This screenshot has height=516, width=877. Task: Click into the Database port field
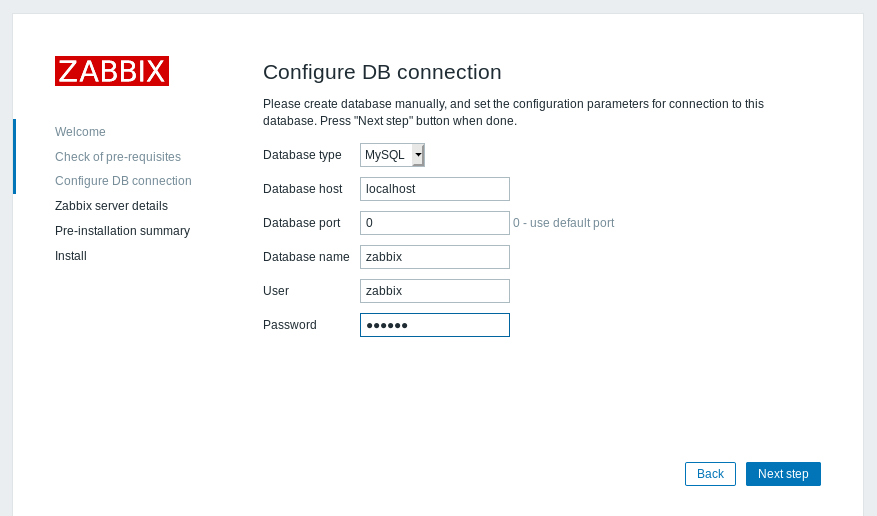[435, 223]
